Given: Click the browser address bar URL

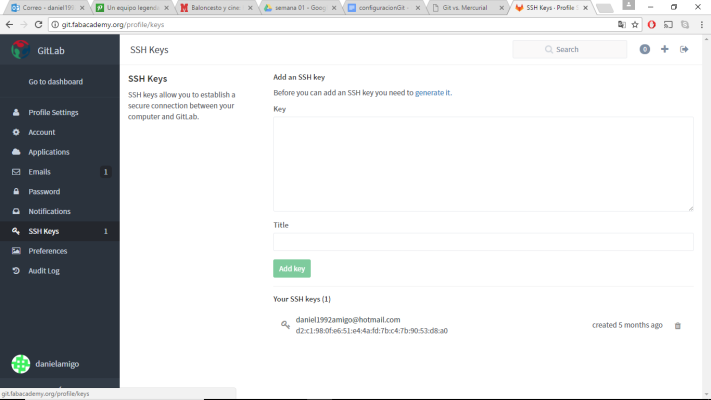Looking at the screenshot, I should click(112, 24).
